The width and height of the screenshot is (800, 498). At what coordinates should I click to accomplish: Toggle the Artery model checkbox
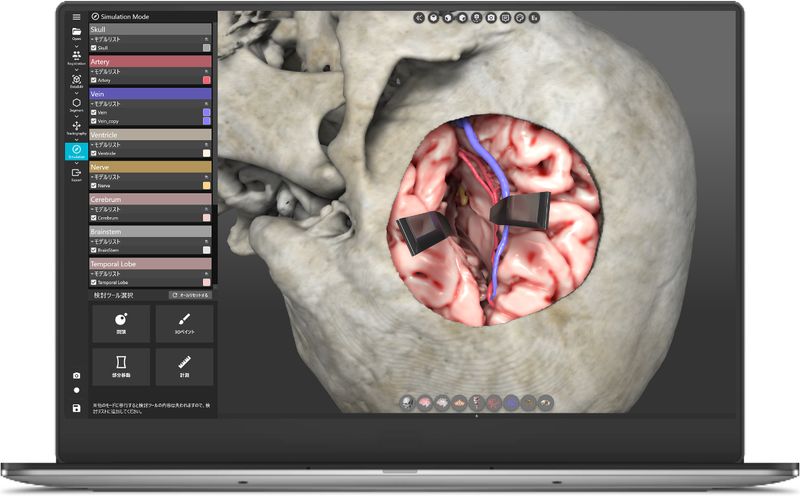pyautogui.click(x=94, y=80)
